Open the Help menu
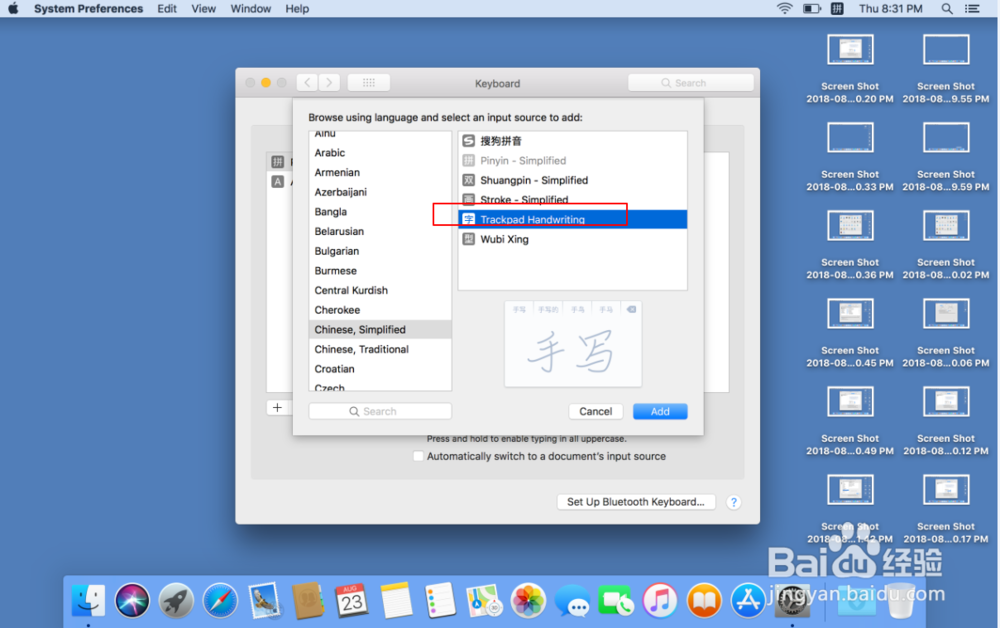 pyautogui.click(x=297, y=8)
